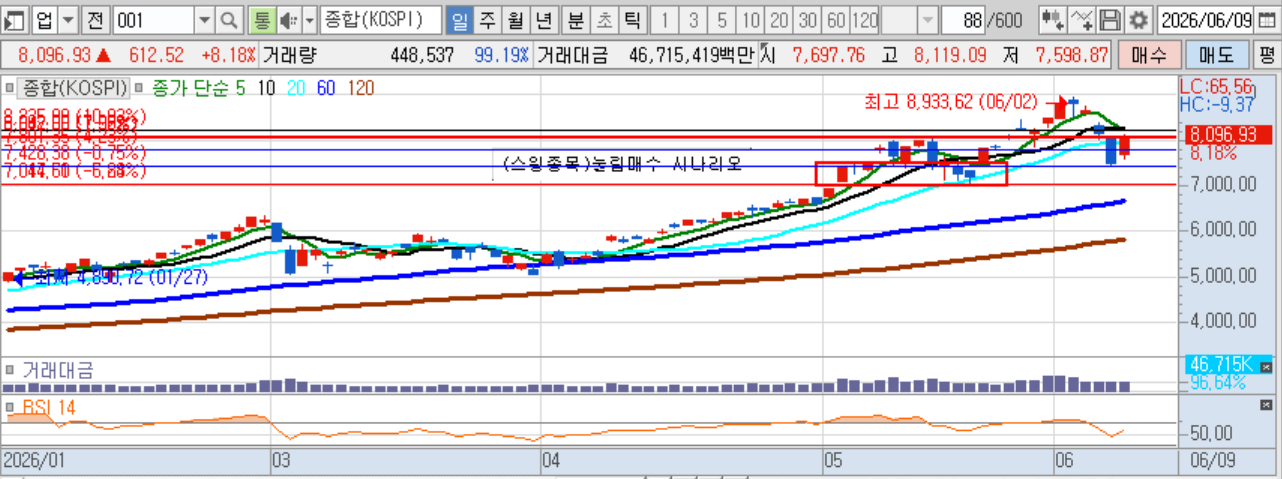Select the interval button labelled 10 in the top toolbar
1282x479 pixels.
coord(752,19)
